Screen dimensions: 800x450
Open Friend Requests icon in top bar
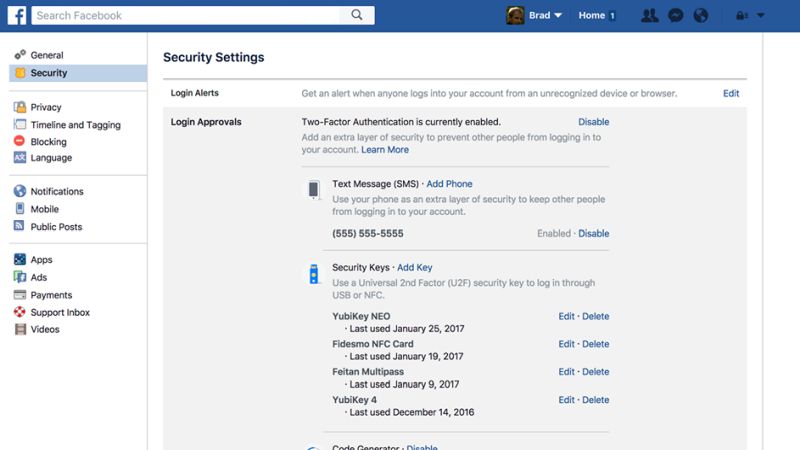649,15
